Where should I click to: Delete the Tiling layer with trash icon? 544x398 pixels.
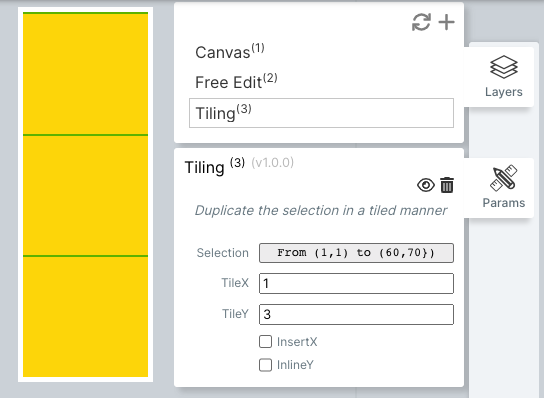coord(447,185)
